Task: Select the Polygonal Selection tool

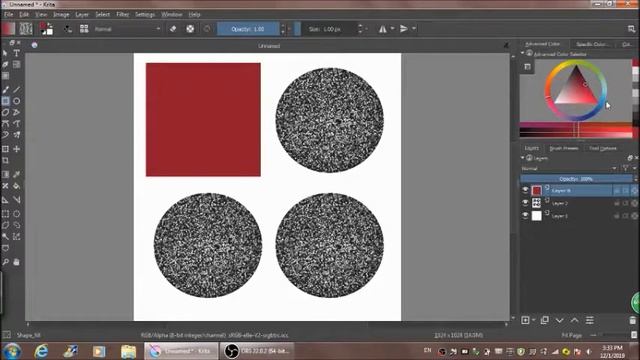Action: coord(5,225)
